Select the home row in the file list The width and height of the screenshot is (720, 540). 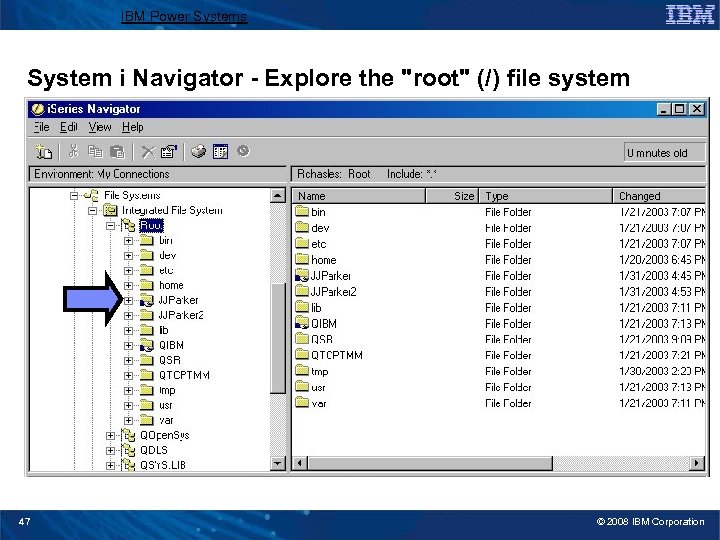point(500,260)
